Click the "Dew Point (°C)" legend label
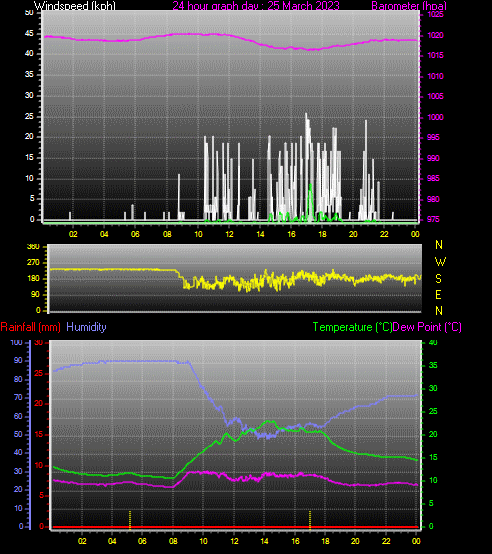The image size is (492, 554). pyautogui.click(x=427, y=327)
